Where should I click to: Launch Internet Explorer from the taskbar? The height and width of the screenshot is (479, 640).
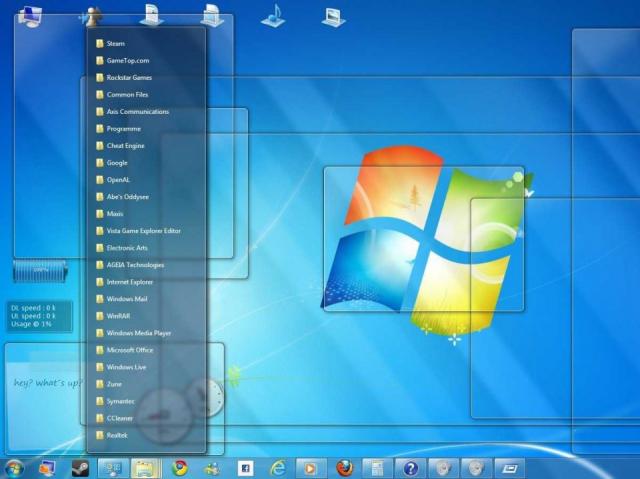point(278,468)
